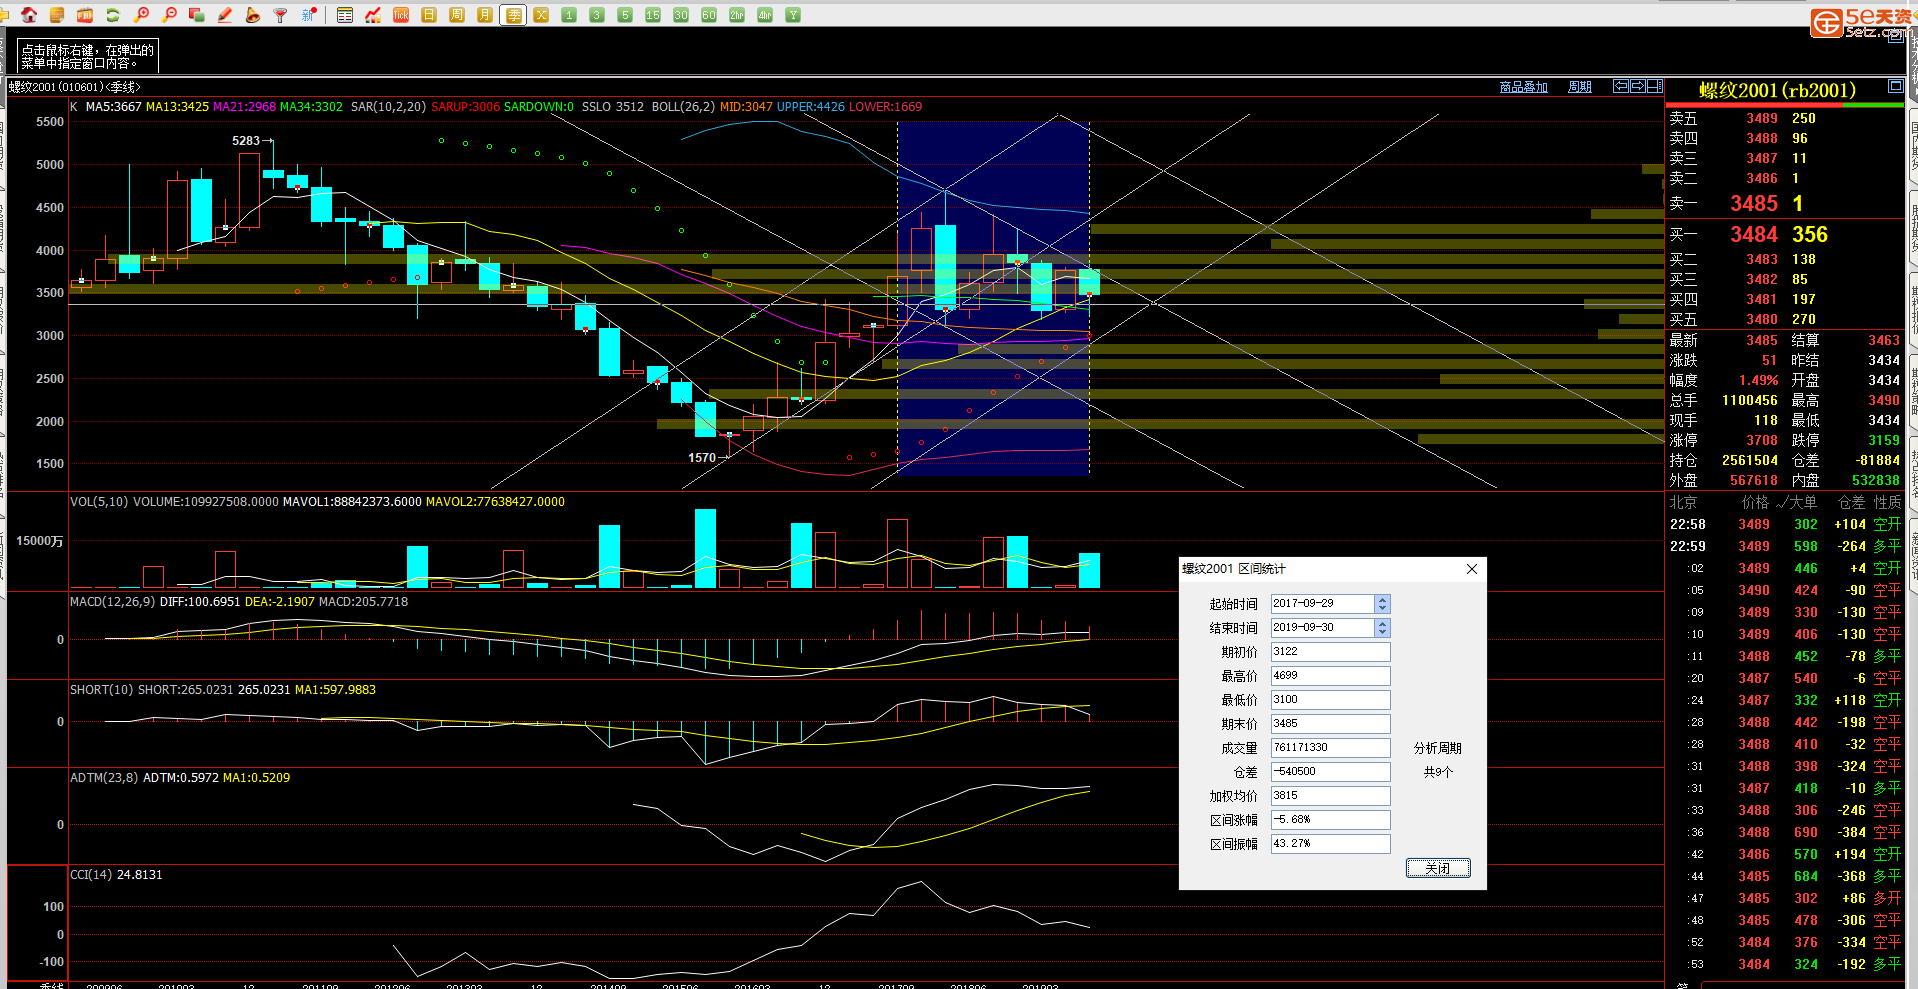Click the time-share chart icon
The width and height of the screenshot is (1918, 989).
click(x=373, y=15)
